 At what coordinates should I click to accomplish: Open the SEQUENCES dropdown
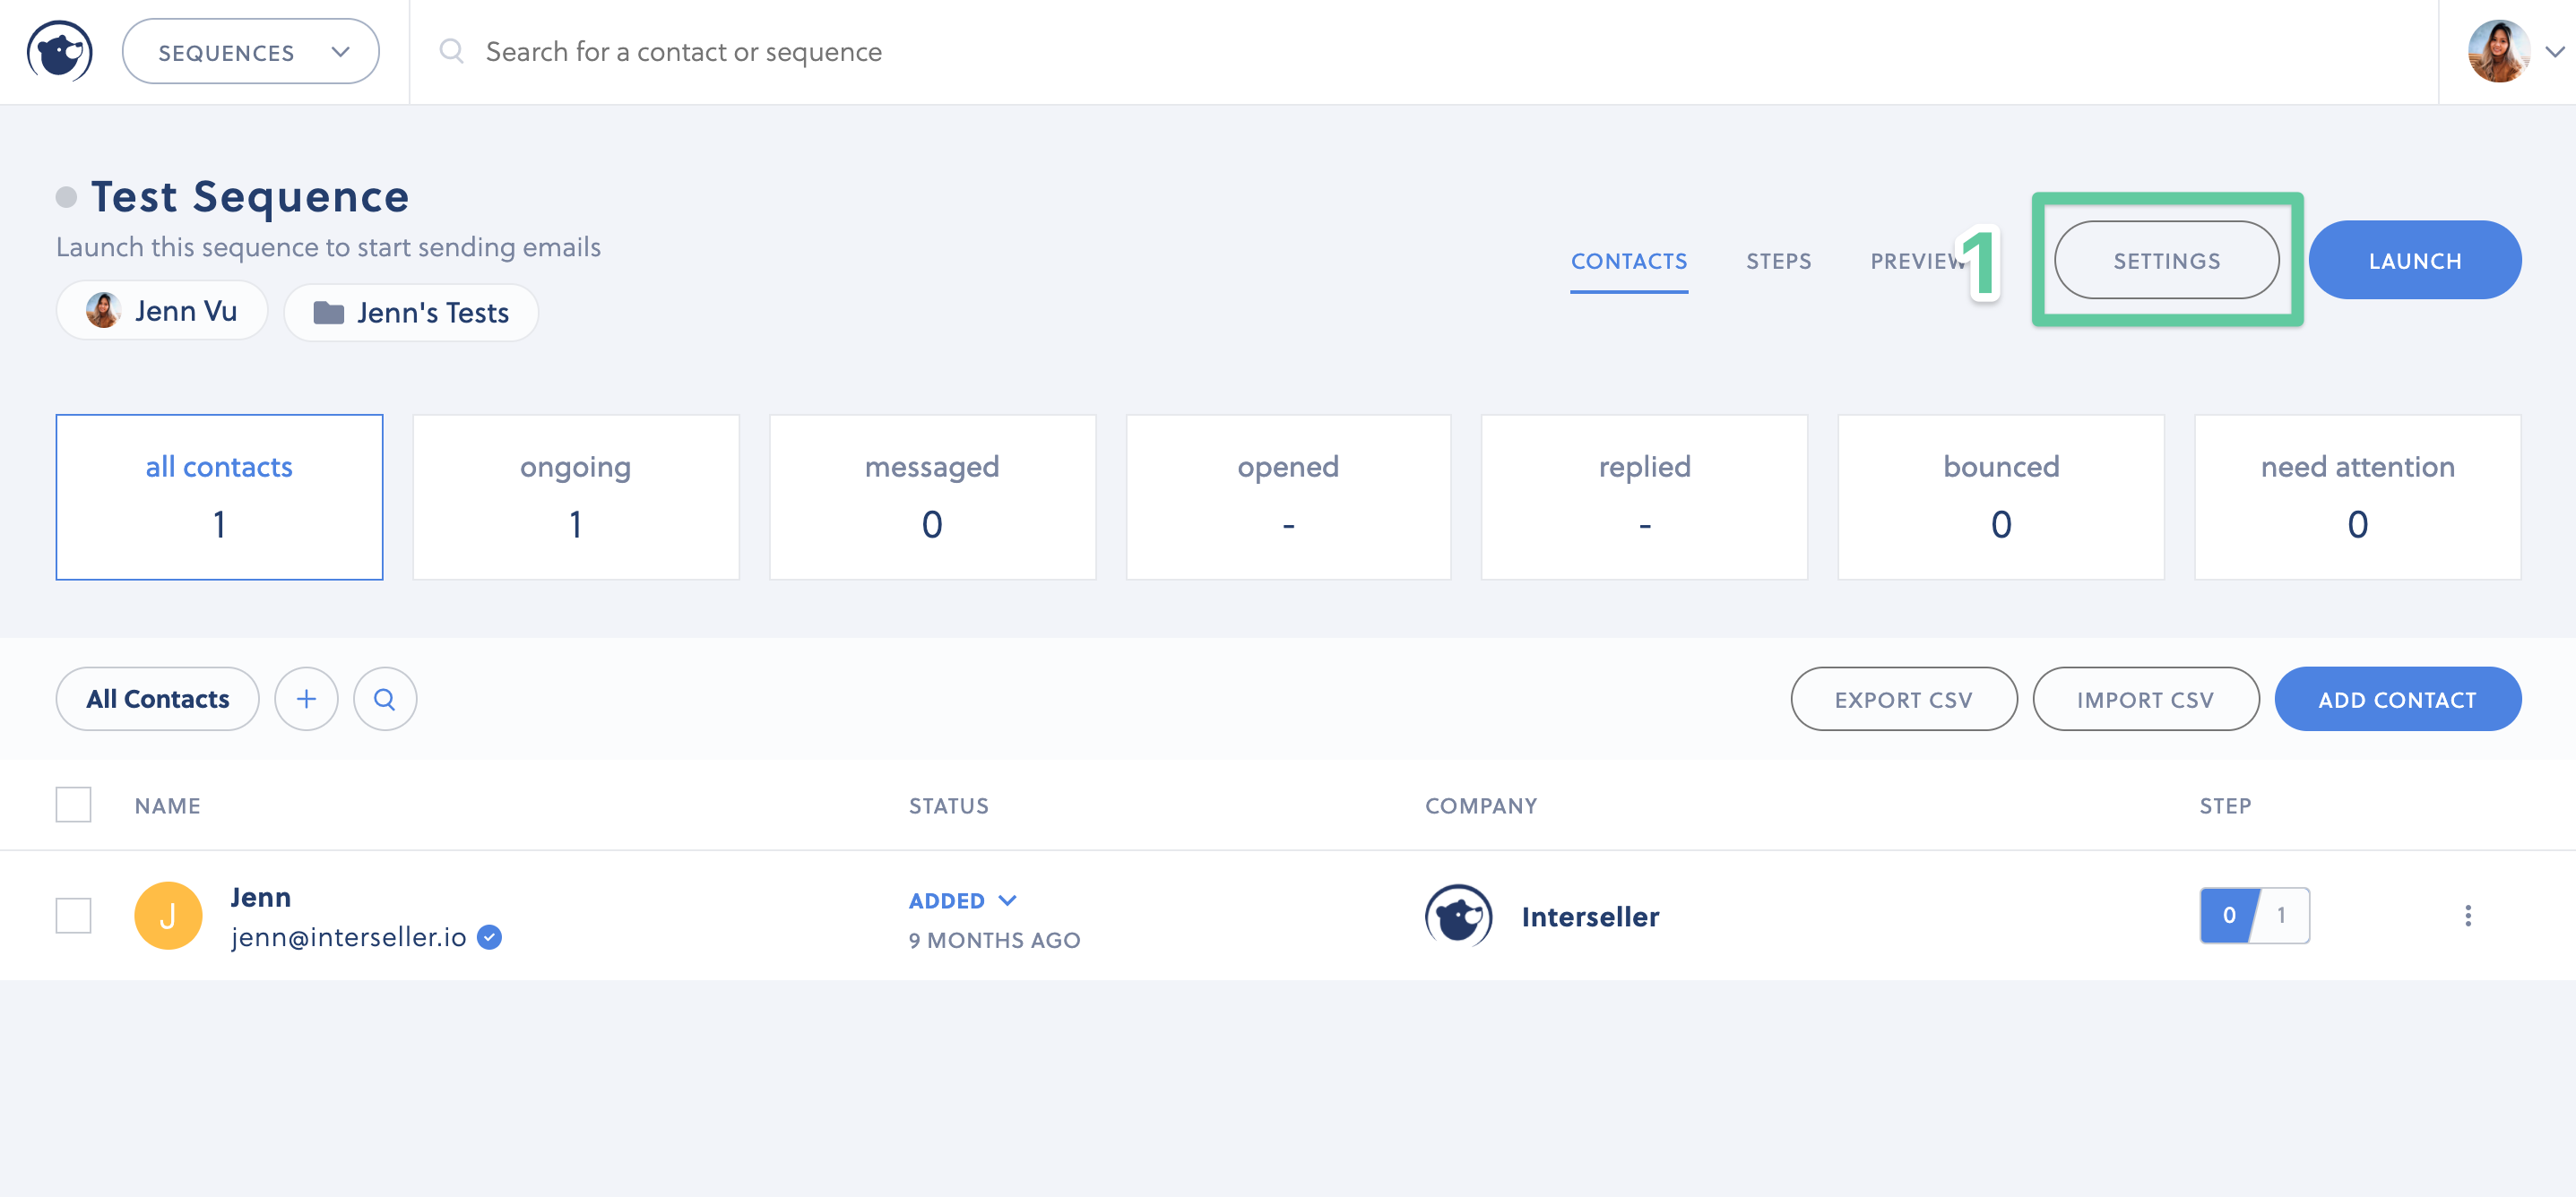pos(250,51)
